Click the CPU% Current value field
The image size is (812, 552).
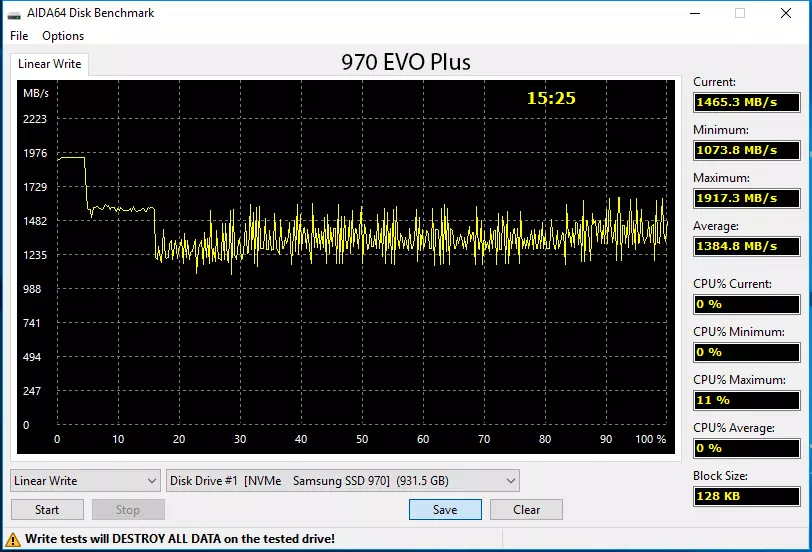tap(747, 304)
